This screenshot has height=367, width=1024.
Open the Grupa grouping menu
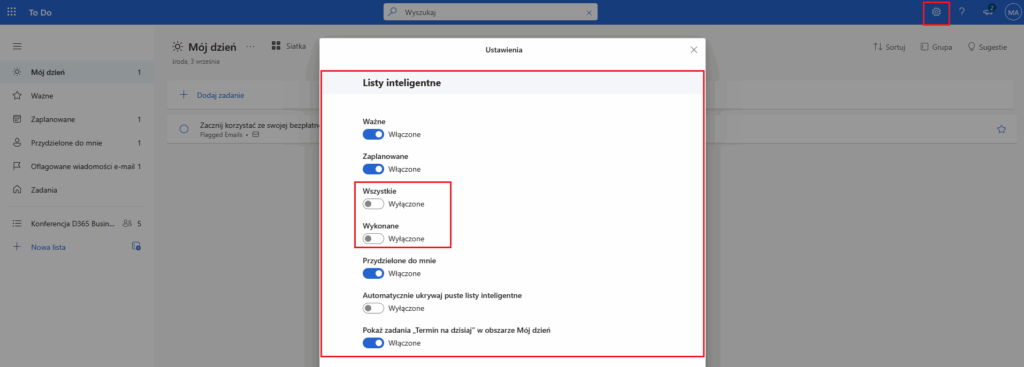click(x=936, y=47)
